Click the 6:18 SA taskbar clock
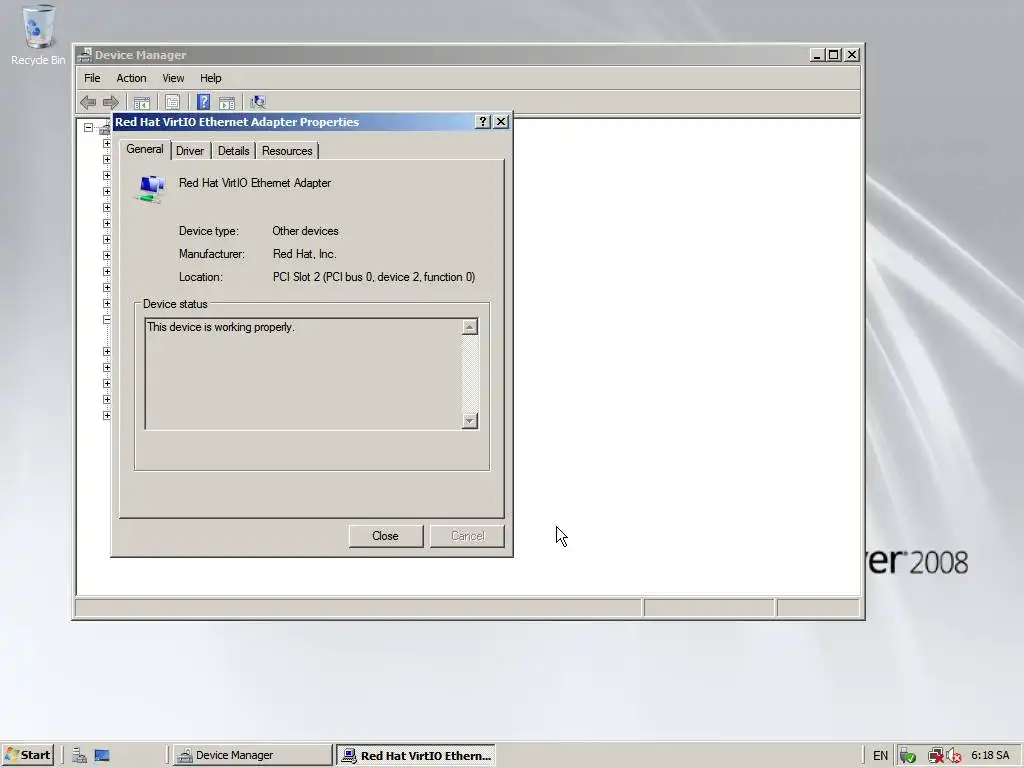This screenshot has width=1024, height=768. point(990,756)
